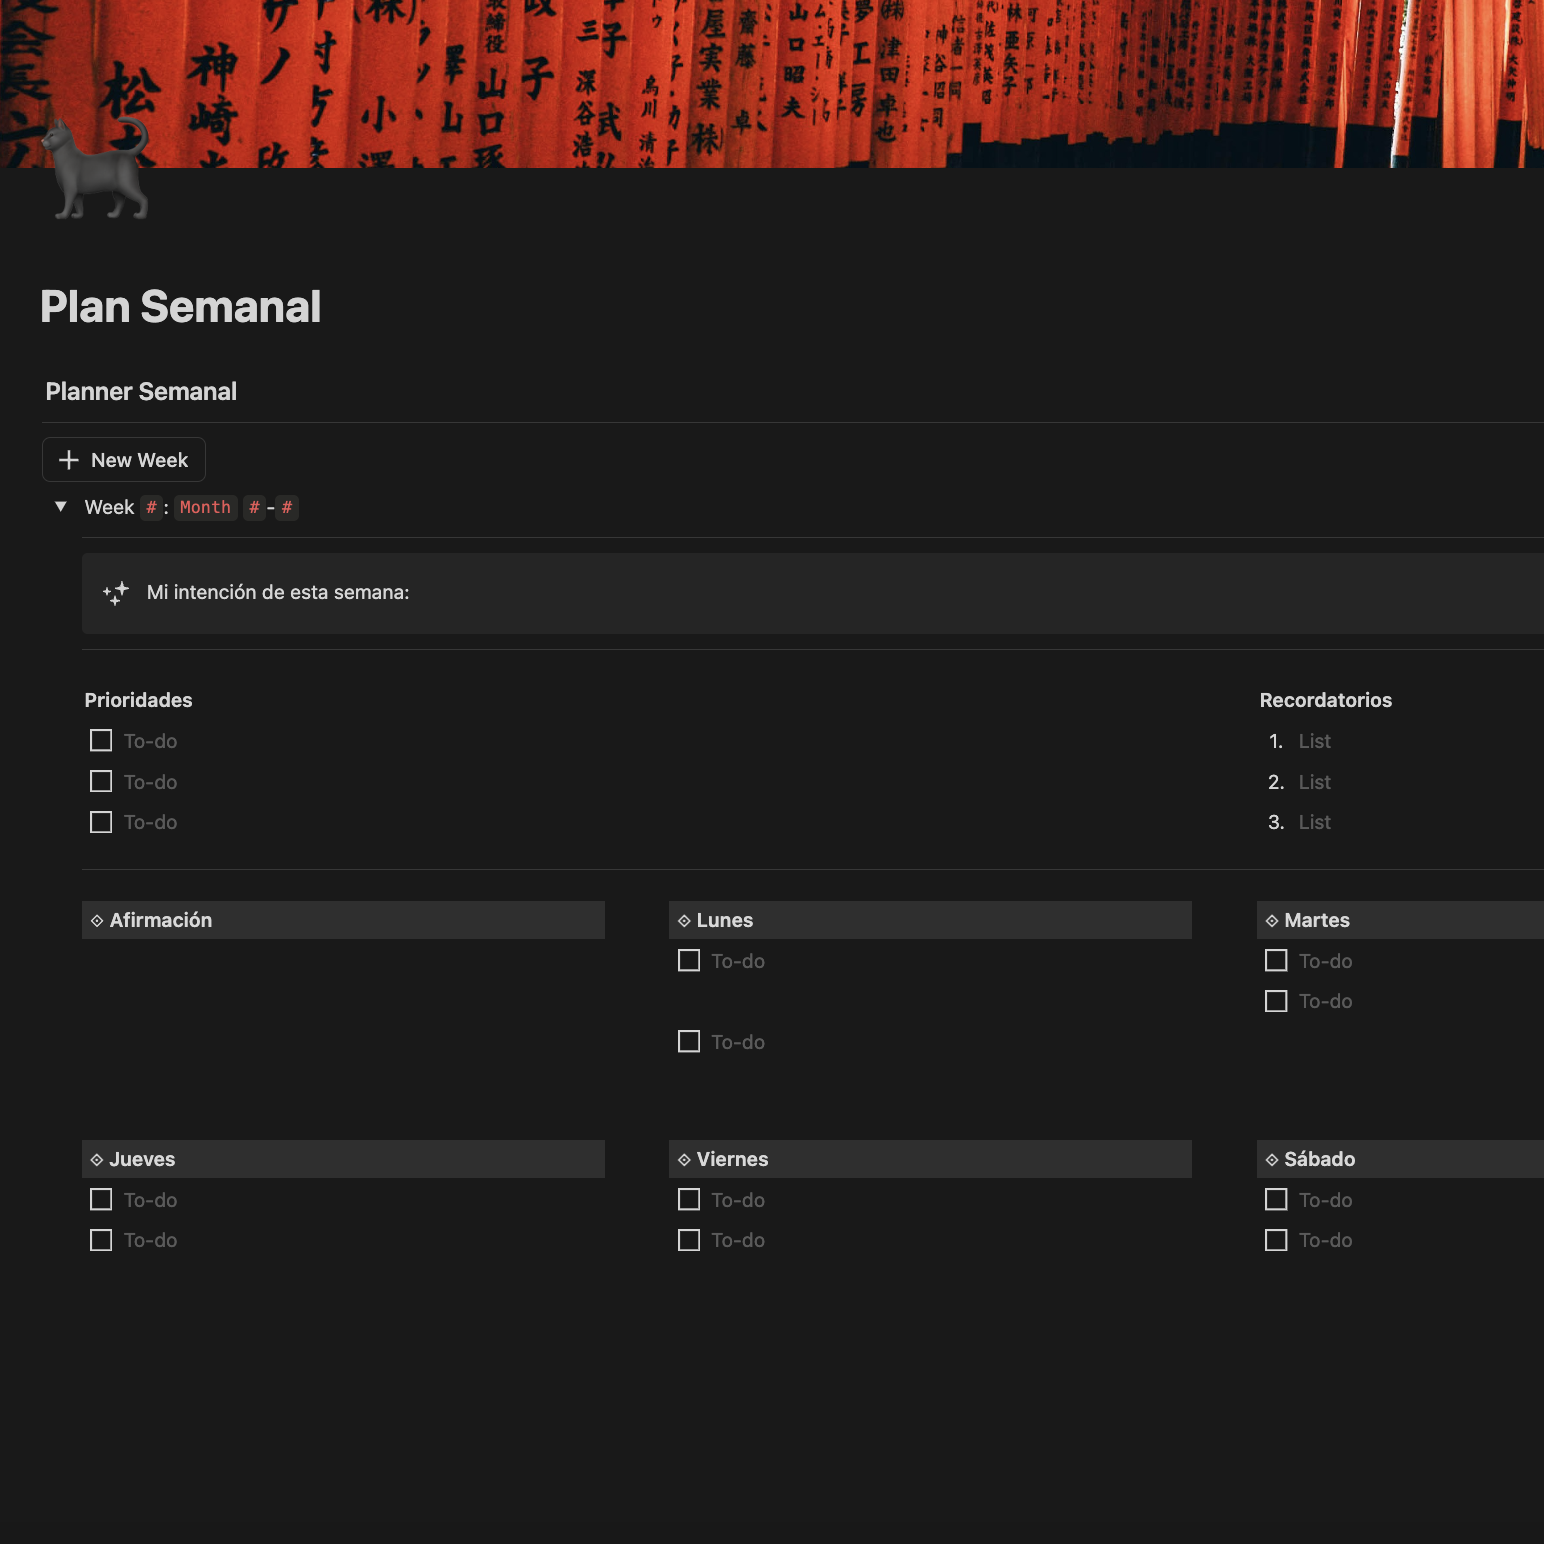Click the sparkles icon in intention callout
Screen dimensions: 1544x1544
coord(116,593)
